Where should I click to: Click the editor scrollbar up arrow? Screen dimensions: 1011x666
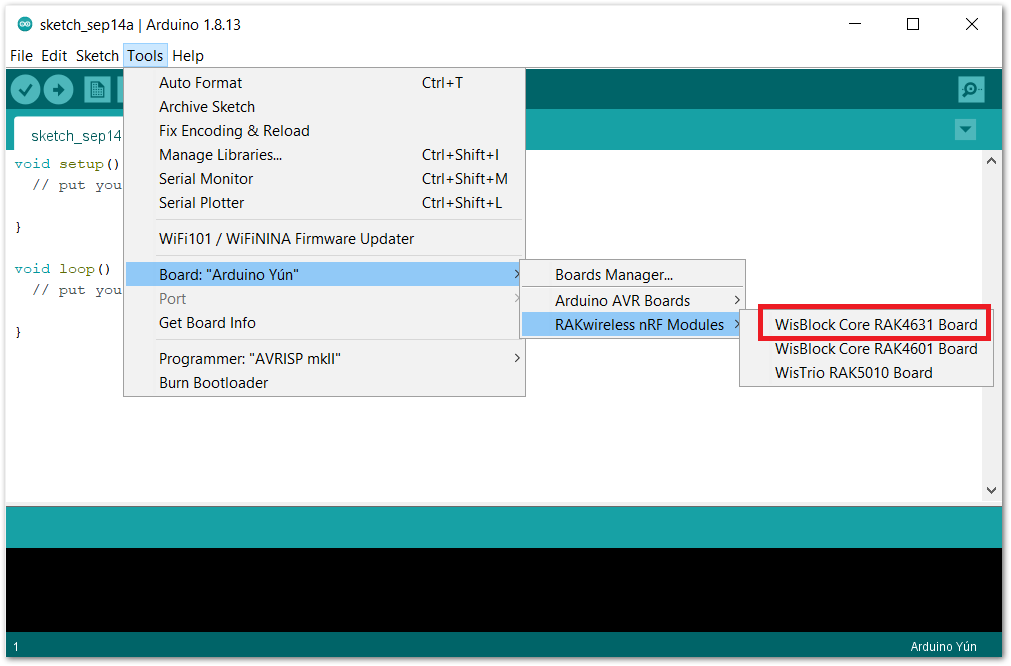[991, 161]
